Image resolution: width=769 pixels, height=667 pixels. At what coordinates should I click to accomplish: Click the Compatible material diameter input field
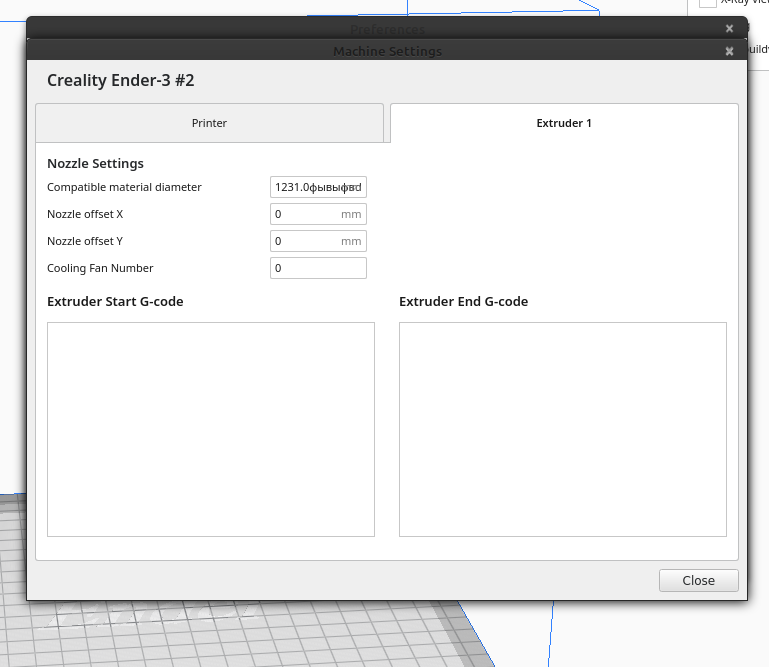coord(317,187)
